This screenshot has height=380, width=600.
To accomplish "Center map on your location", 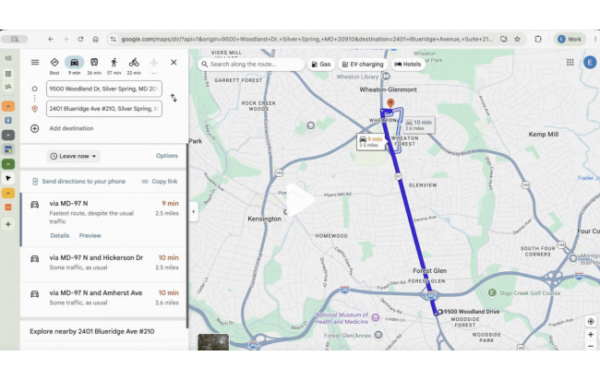I will point(590,321).
